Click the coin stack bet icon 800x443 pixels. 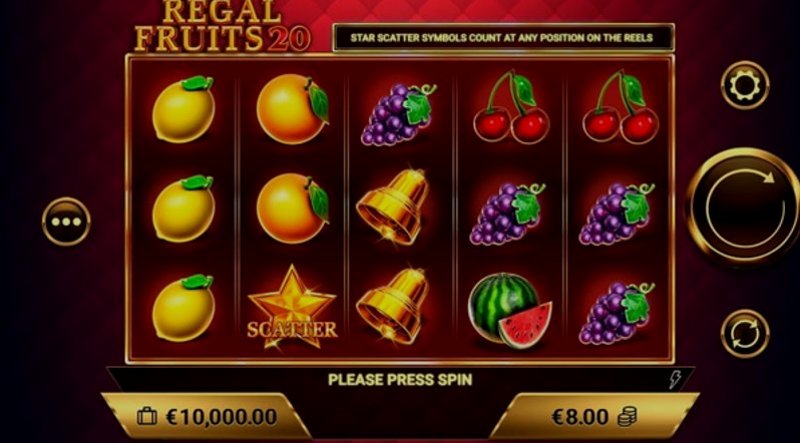tap(627, 416)
